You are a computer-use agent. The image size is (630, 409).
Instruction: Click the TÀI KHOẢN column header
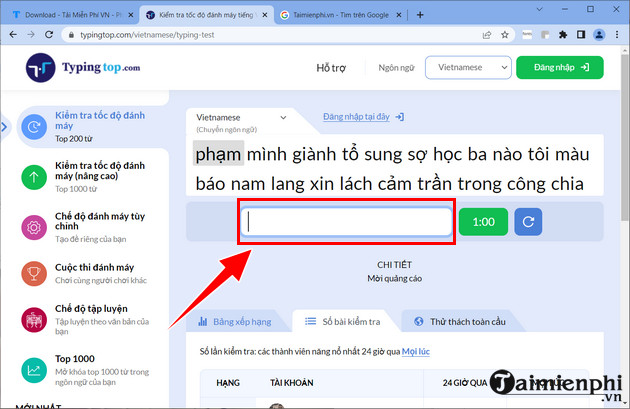pyautogui.click(x=291, y=383)
